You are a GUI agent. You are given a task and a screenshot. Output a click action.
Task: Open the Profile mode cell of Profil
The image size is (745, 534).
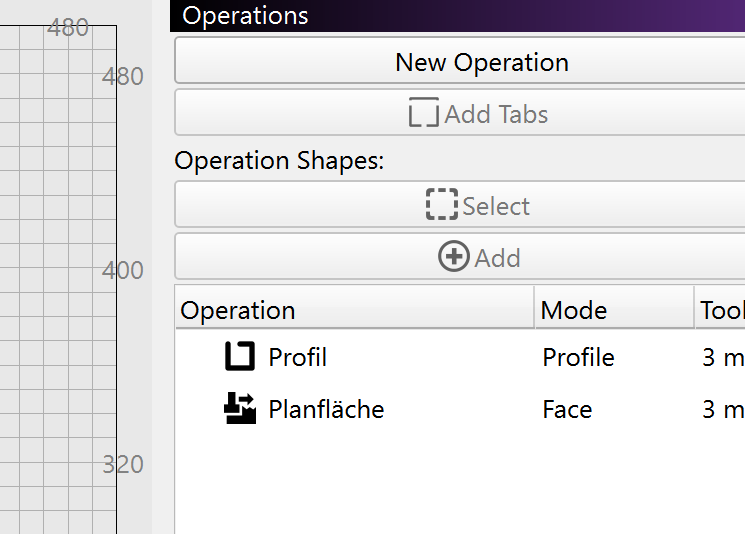pos(578,357)
